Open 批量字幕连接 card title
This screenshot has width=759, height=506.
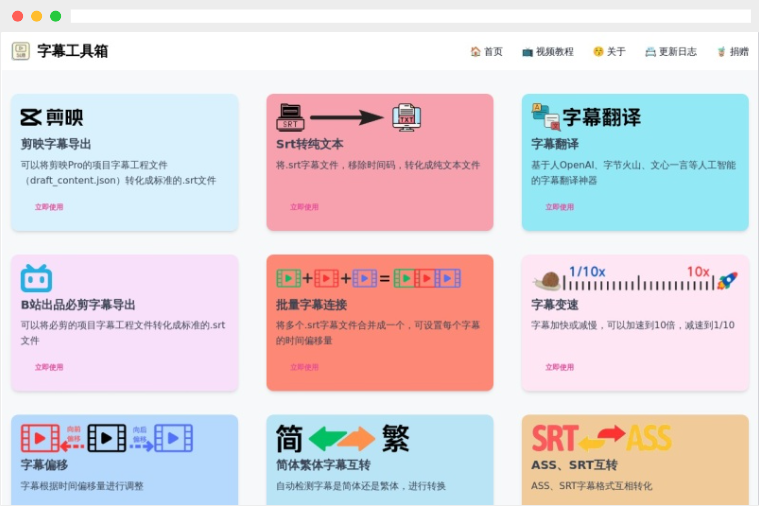click(311, 305)
